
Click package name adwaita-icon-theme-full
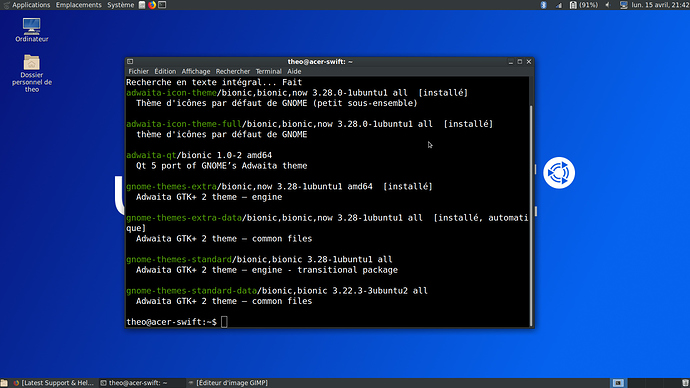[184, 124]
